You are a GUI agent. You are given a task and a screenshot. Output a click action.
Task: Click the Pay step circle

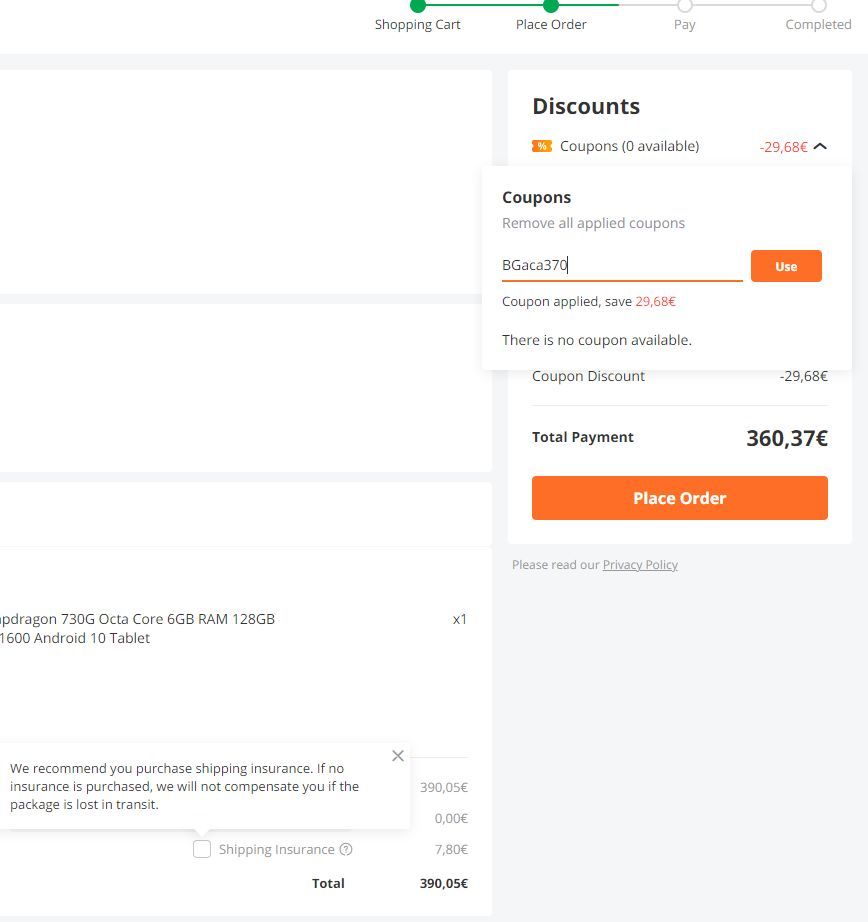[685, 6]
